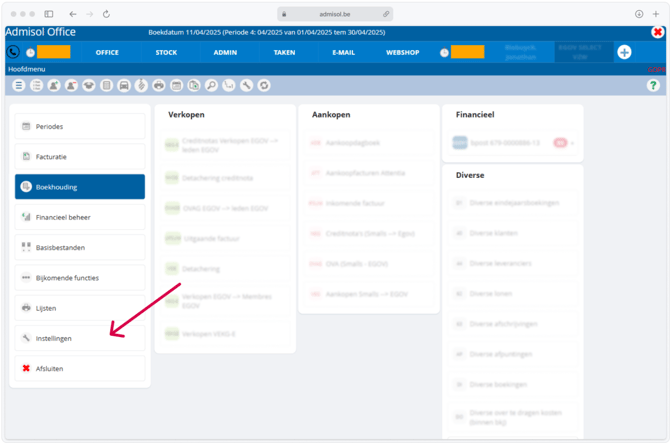Screen dimensions: 670x443
Task: Open the OFFICE tab
Action: [x=107, y=53]
